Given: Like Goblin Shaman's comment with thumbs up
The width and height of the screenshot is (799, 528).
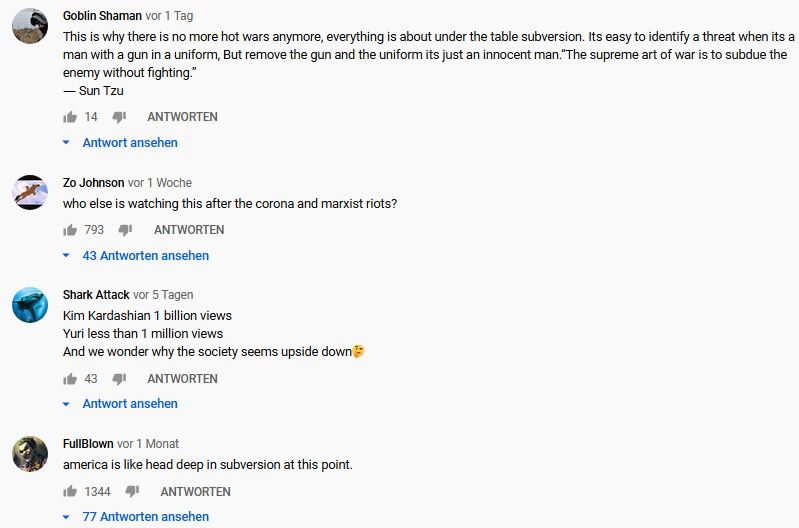Looking at the screenshot, I should tap(70, 117).
